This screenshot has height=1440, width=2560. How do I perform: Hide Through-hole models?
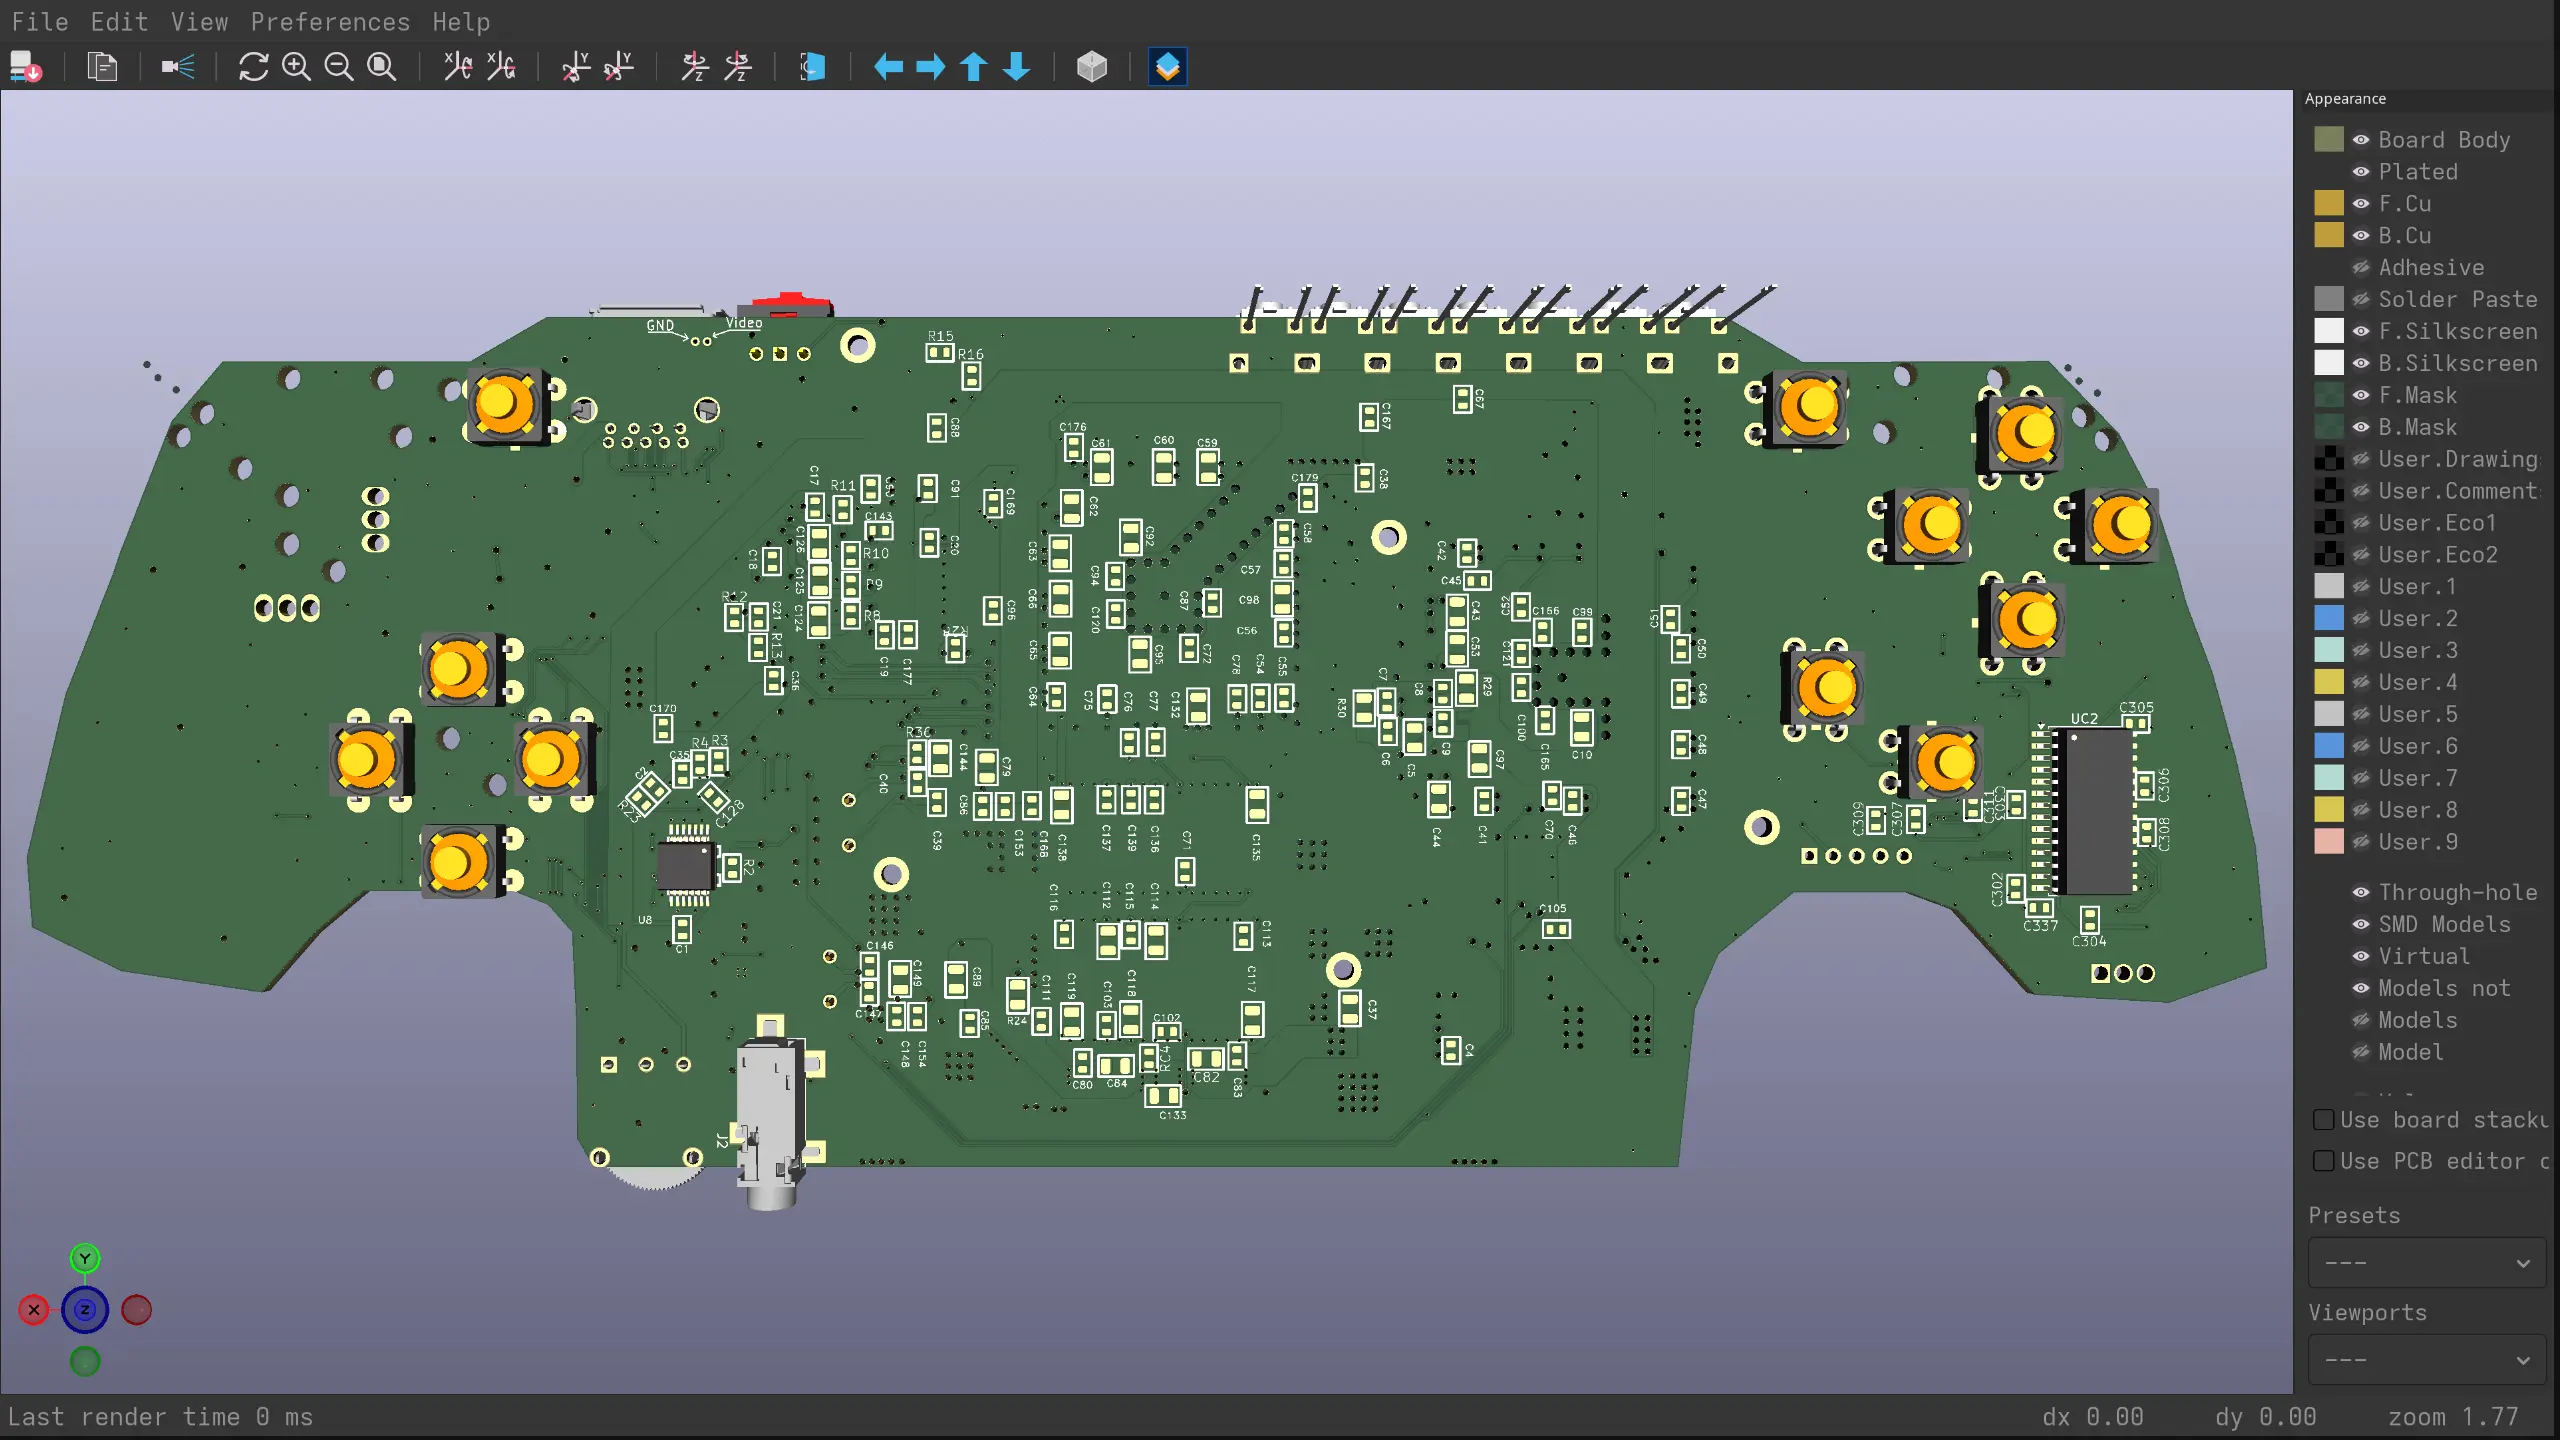coord(2361,892)
